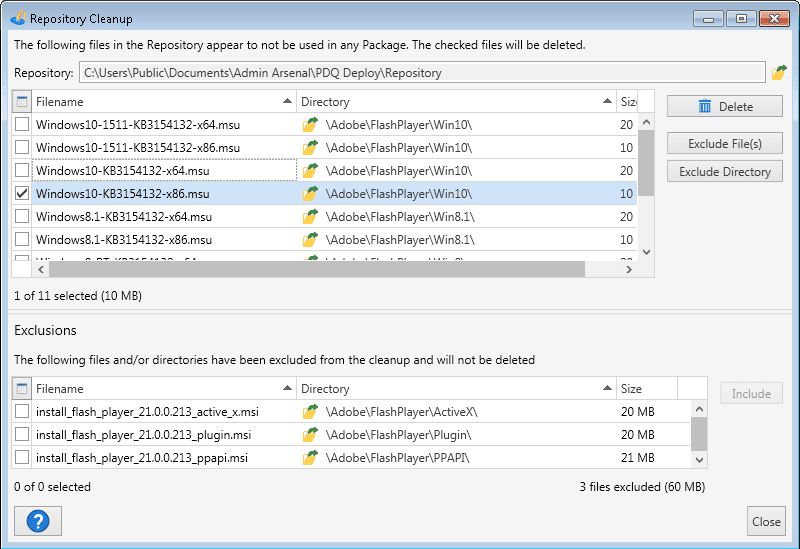
Task: Select Windows8.1-KB3154132-x86.msu filename
Action: (x=124, y=240)
